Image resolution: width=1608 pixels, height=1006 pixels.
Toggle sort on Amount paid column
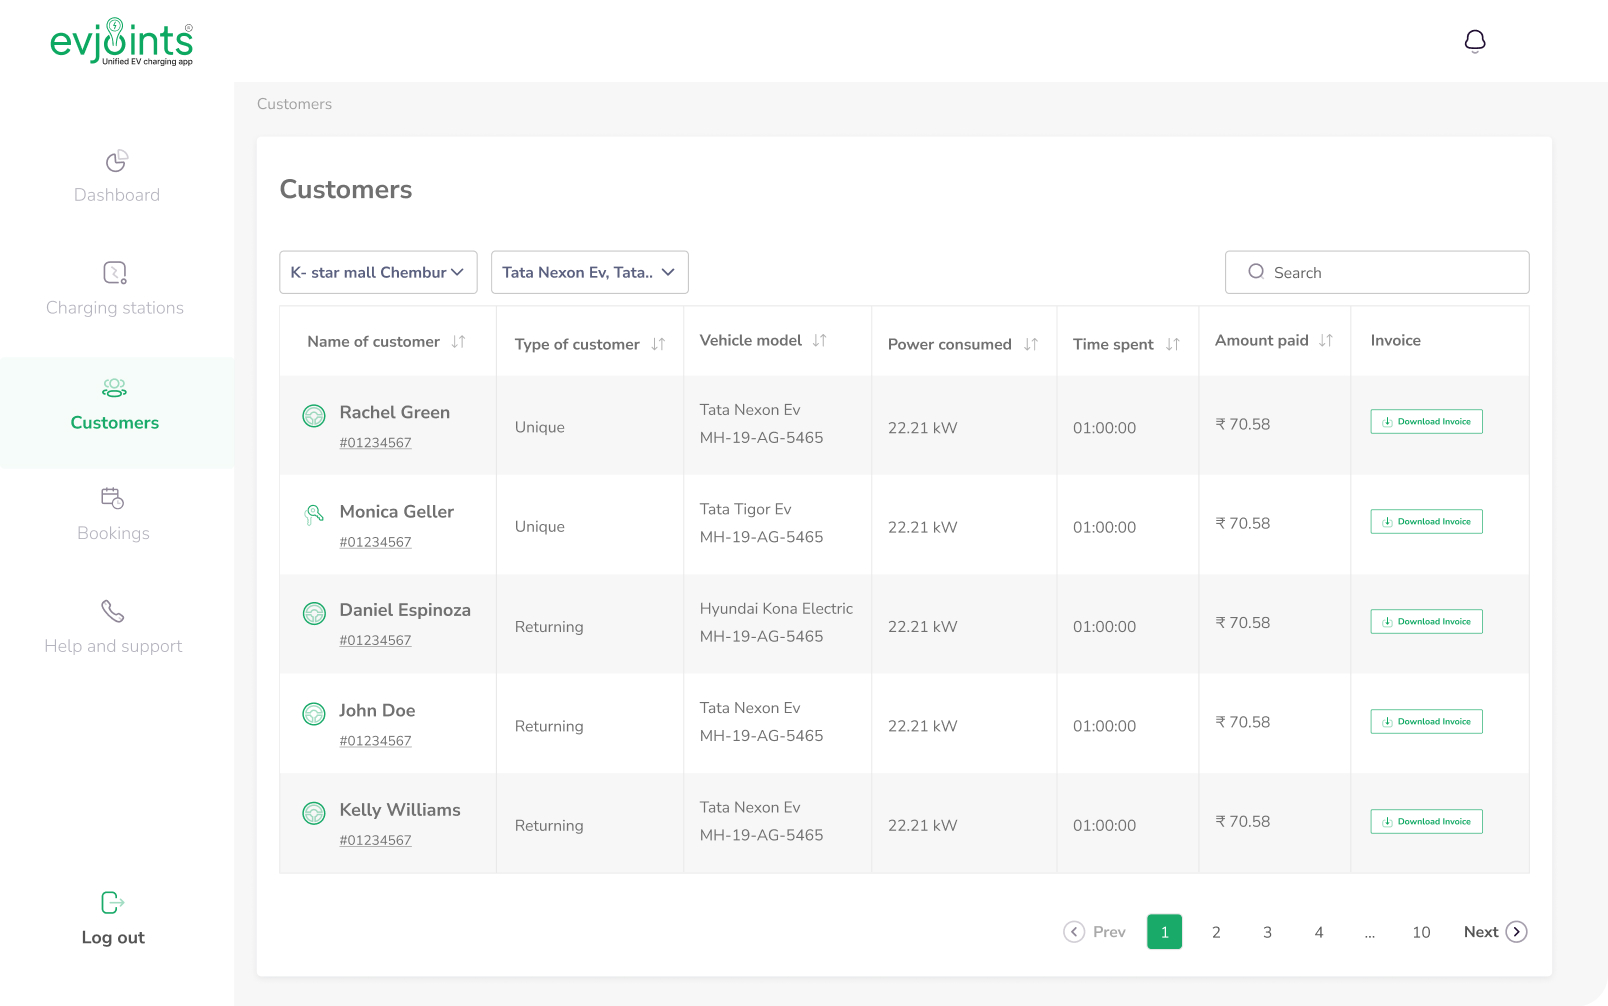(1325, 341)
